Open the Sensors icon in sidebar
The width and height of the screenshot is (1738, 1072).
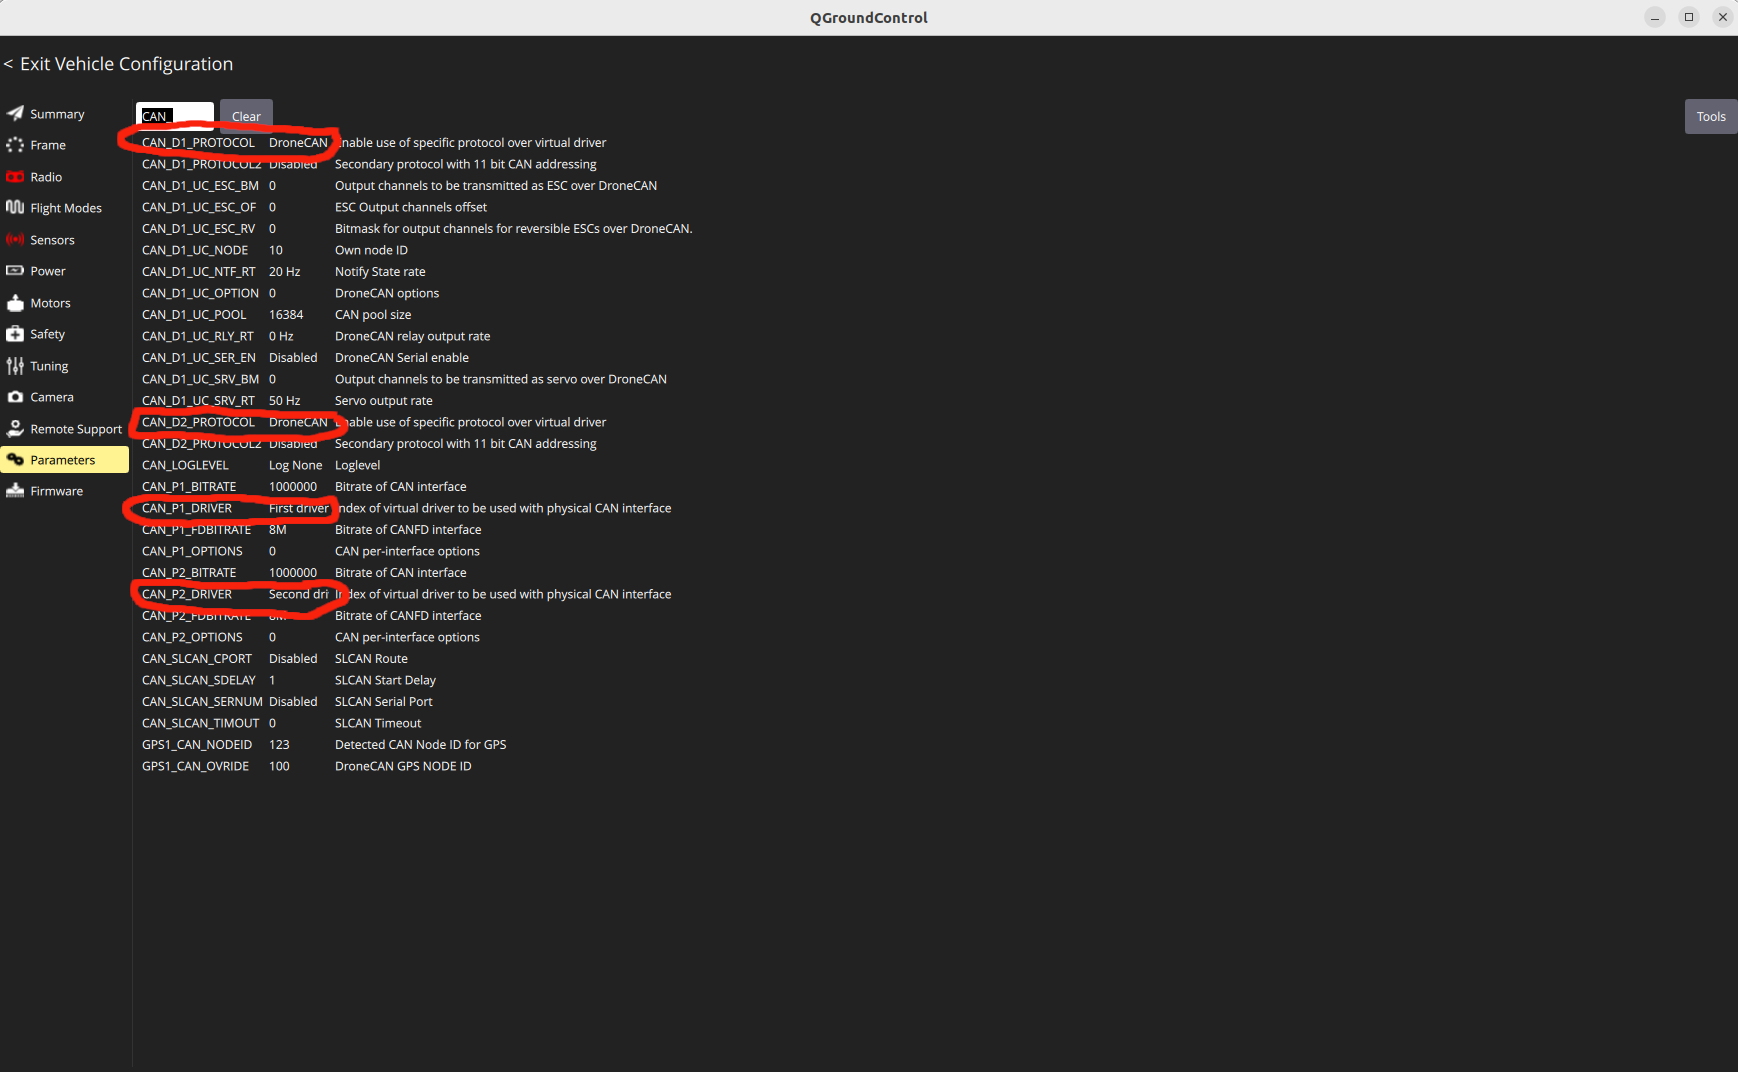pyautogui.click(x=15, y=240)
